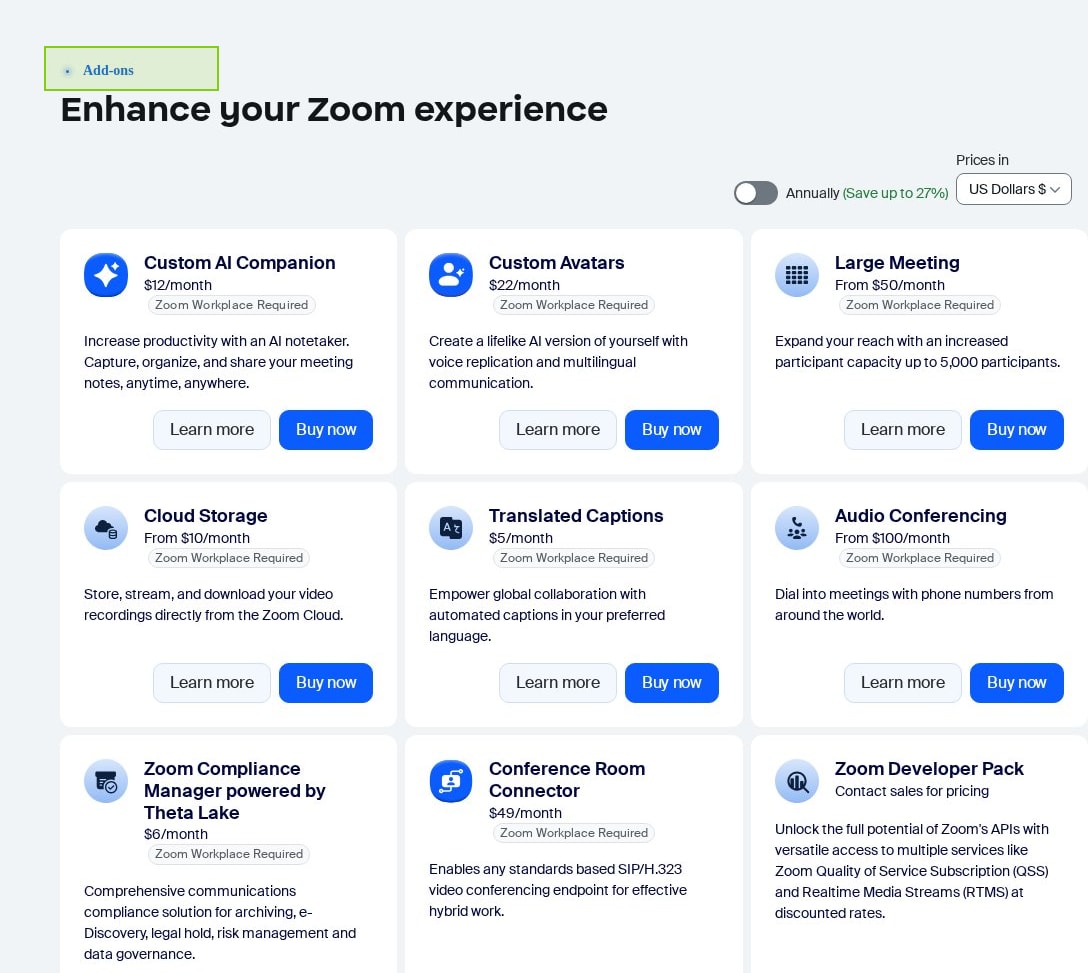Click the Custom AI Companion sparkle icon

point(106,275)
